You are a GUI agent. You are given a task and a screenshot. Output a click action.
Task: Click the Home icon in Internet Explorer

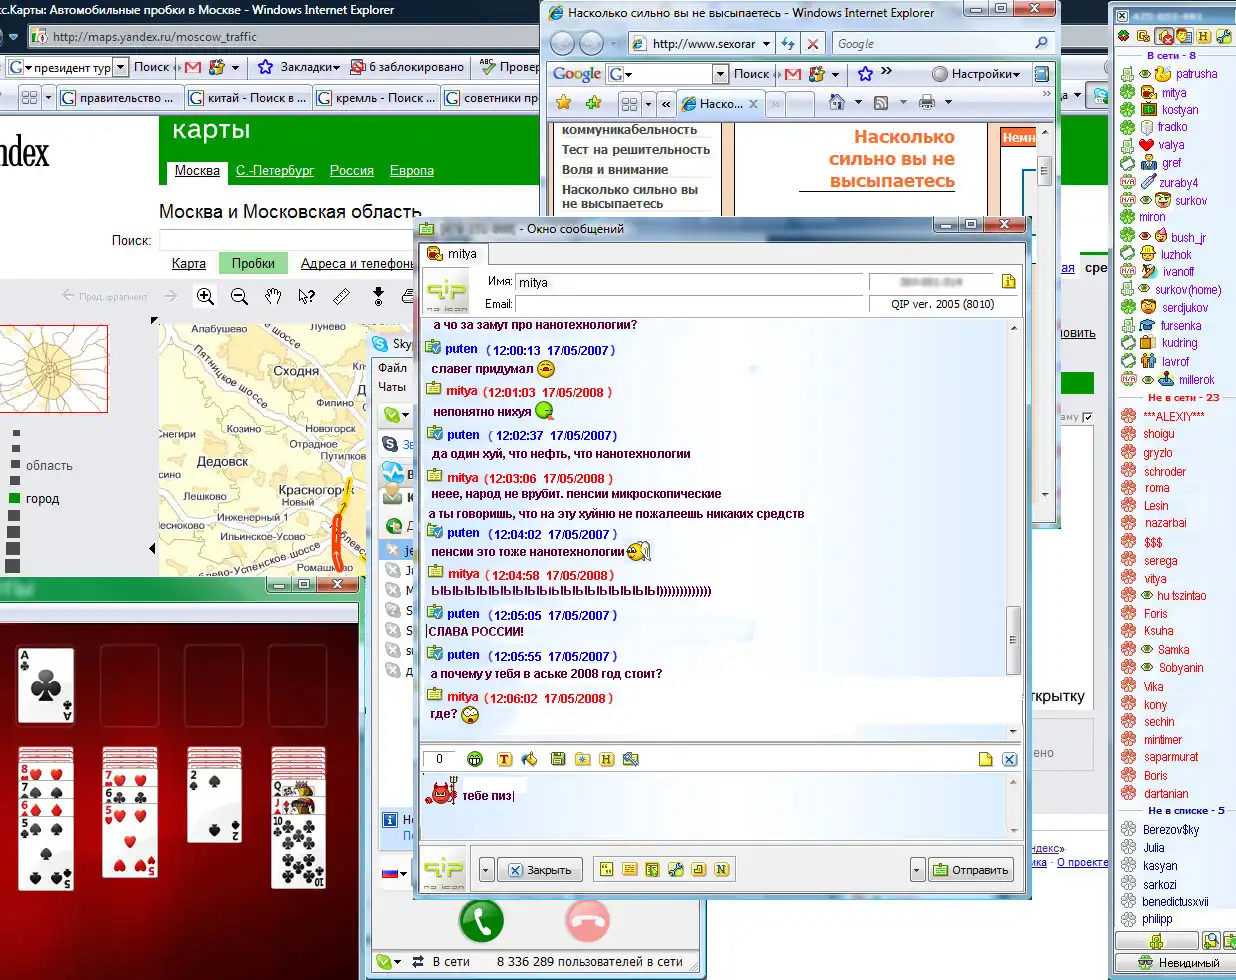click(x=836, y=103)
